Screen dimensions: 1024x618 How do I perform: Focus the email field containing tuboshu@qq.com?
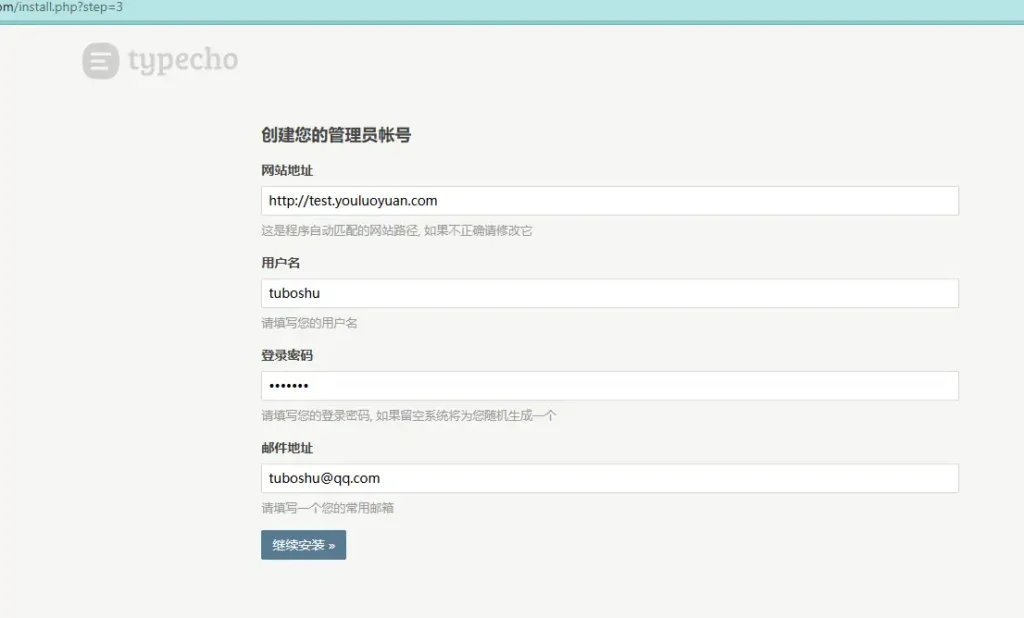click(609, 478)
